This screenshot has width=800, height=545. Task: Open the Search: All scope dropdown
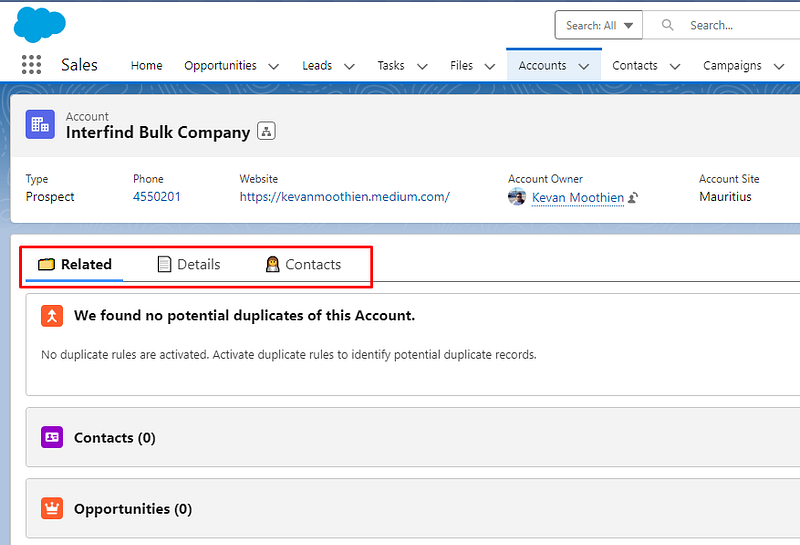599,25
